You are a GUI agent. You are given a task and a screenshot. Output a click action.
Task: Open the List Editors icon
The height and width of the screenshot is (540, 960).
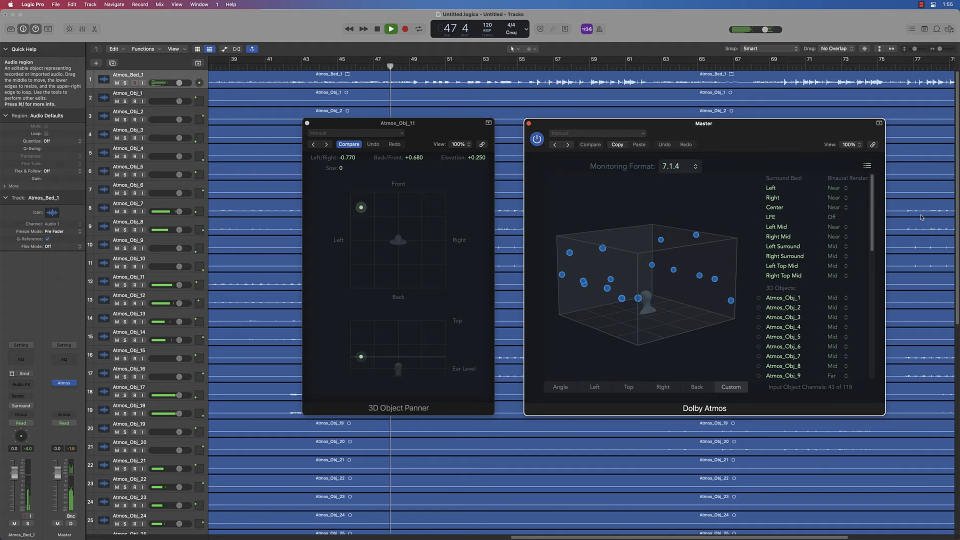(912, 29)
